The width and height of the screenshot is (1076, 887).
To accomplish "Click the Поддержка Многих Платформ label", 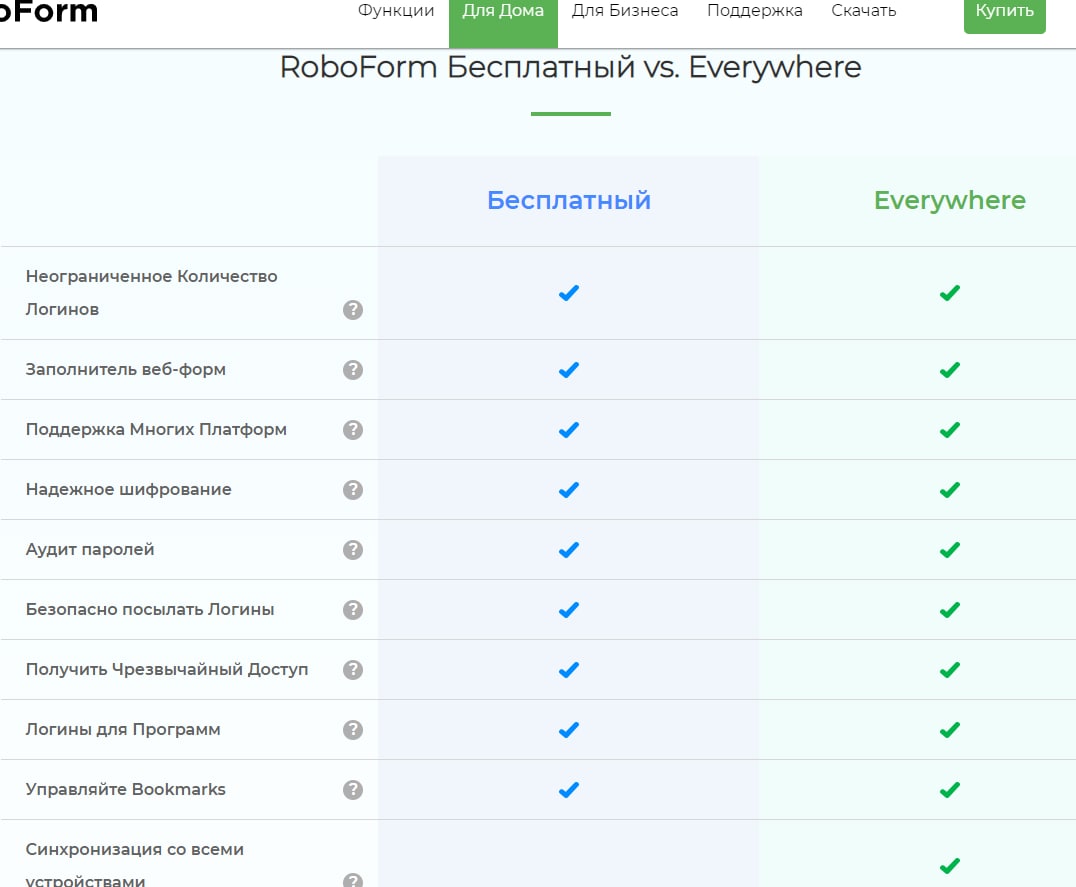I will click(x=156, y=429).
